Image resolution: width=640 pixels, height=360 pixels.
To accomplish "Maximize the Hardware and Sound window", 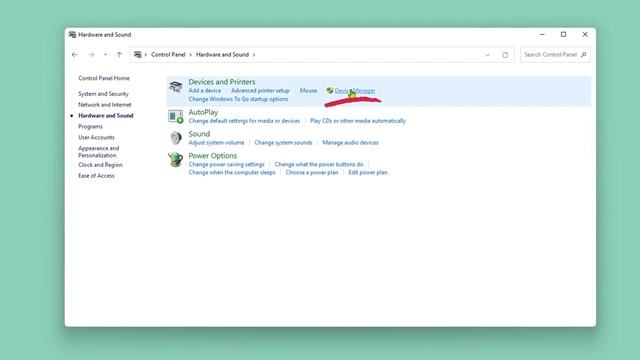I will [563, 35].
